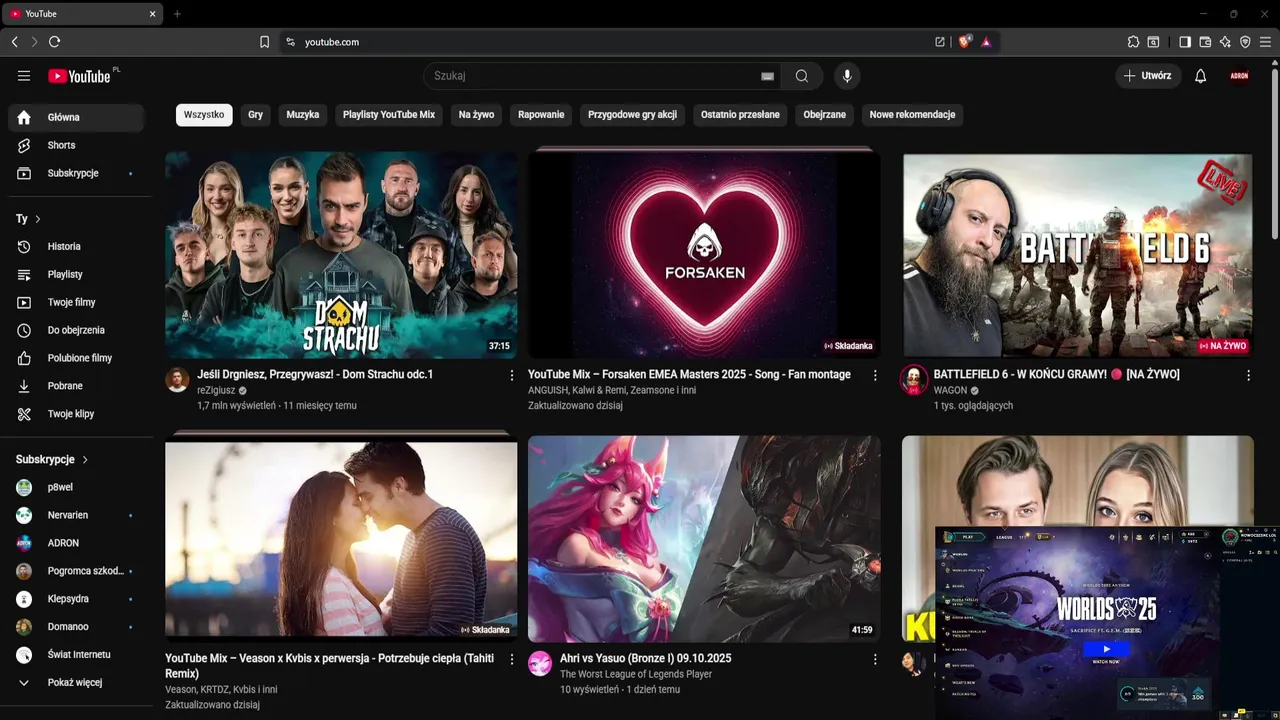The image size is (1280, 720).
Task: Open Playlisty in sidebar
Action: (x=76, y=274)
